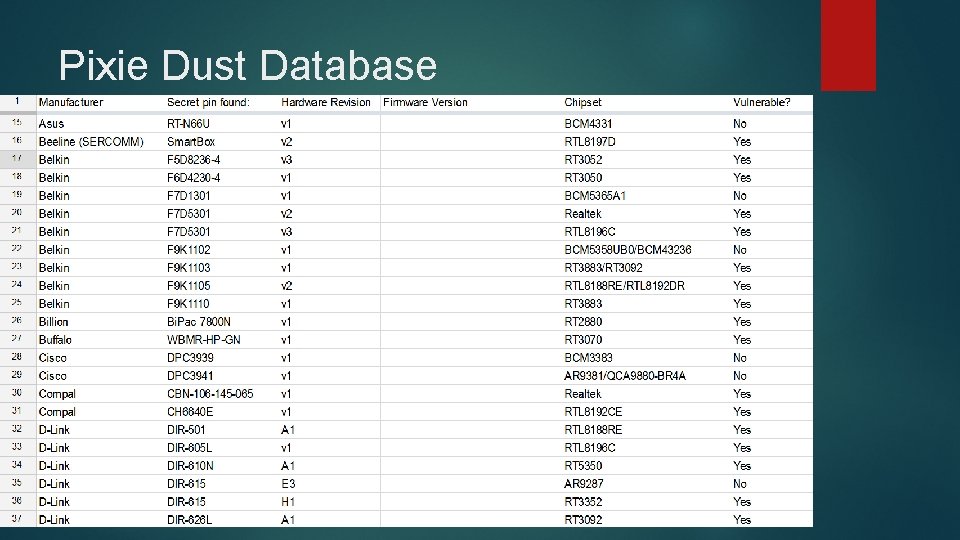Select the RT3352 chipset cell
This screenshot has width=960, height=540.
583,502
